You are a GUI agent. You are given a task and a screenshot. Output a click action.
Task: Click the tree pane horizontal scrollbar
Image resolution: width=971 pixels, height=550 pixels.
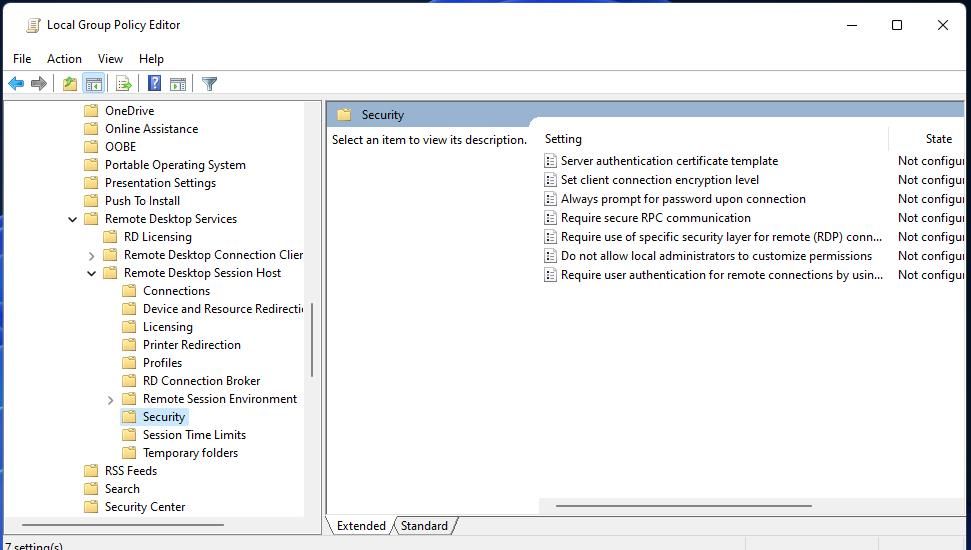pos(123,525)
